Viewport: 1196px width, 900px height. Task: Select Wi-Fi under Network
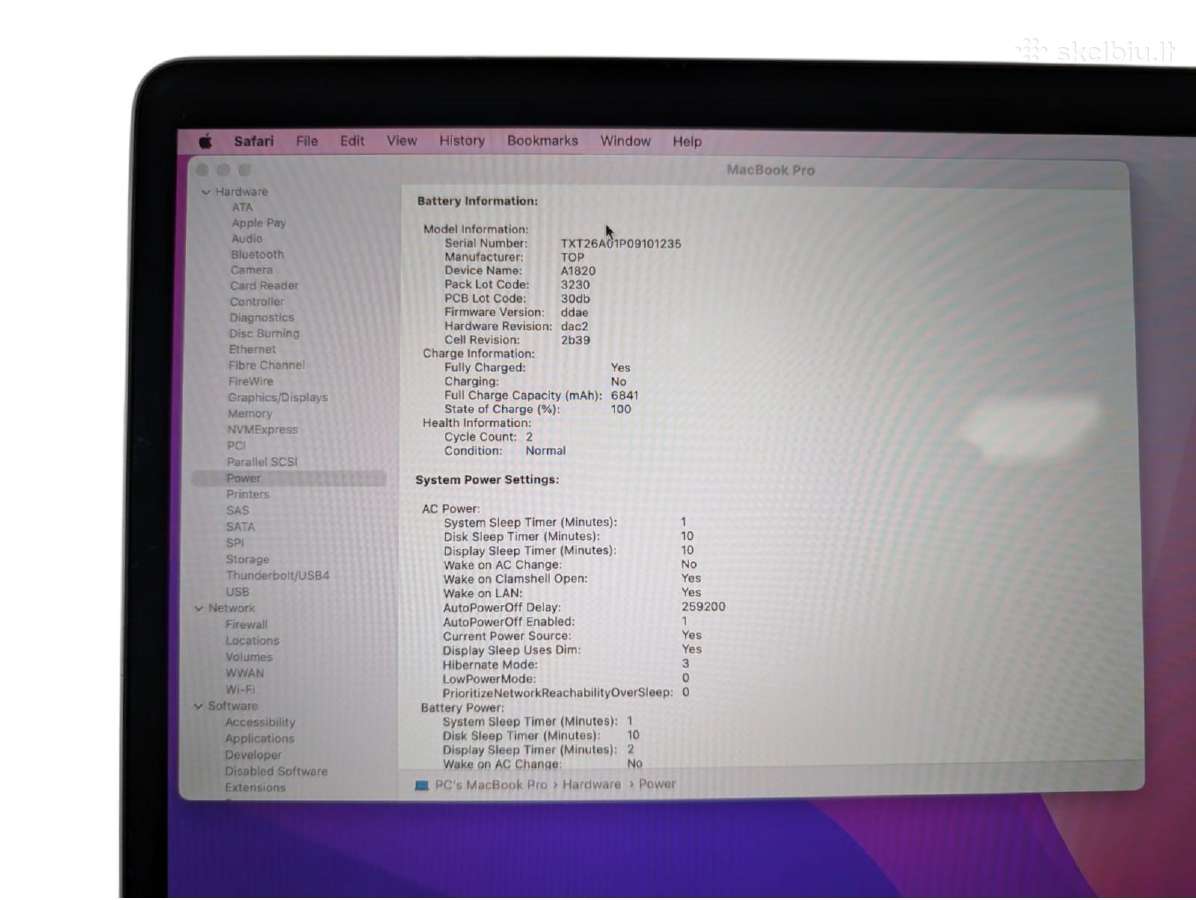(240, 689)
